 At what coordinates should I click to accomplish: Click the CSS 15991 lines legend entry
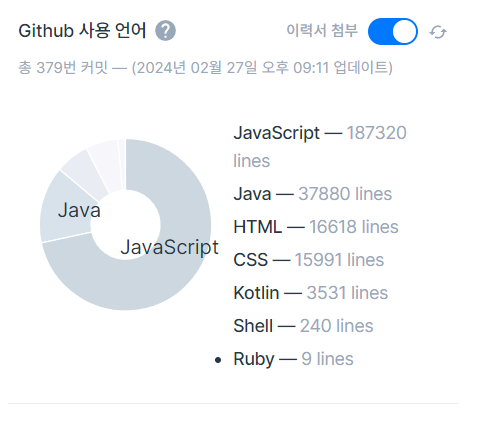309,260
